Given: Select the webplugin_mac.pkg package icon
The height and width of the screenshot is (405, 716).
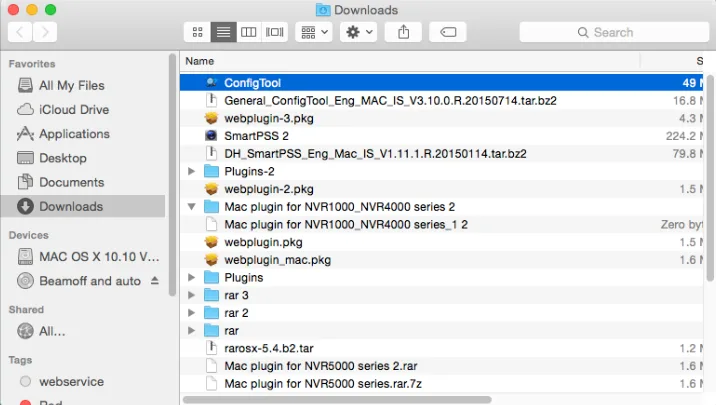Looking at the screenshot, I should [x=211, y=260].
